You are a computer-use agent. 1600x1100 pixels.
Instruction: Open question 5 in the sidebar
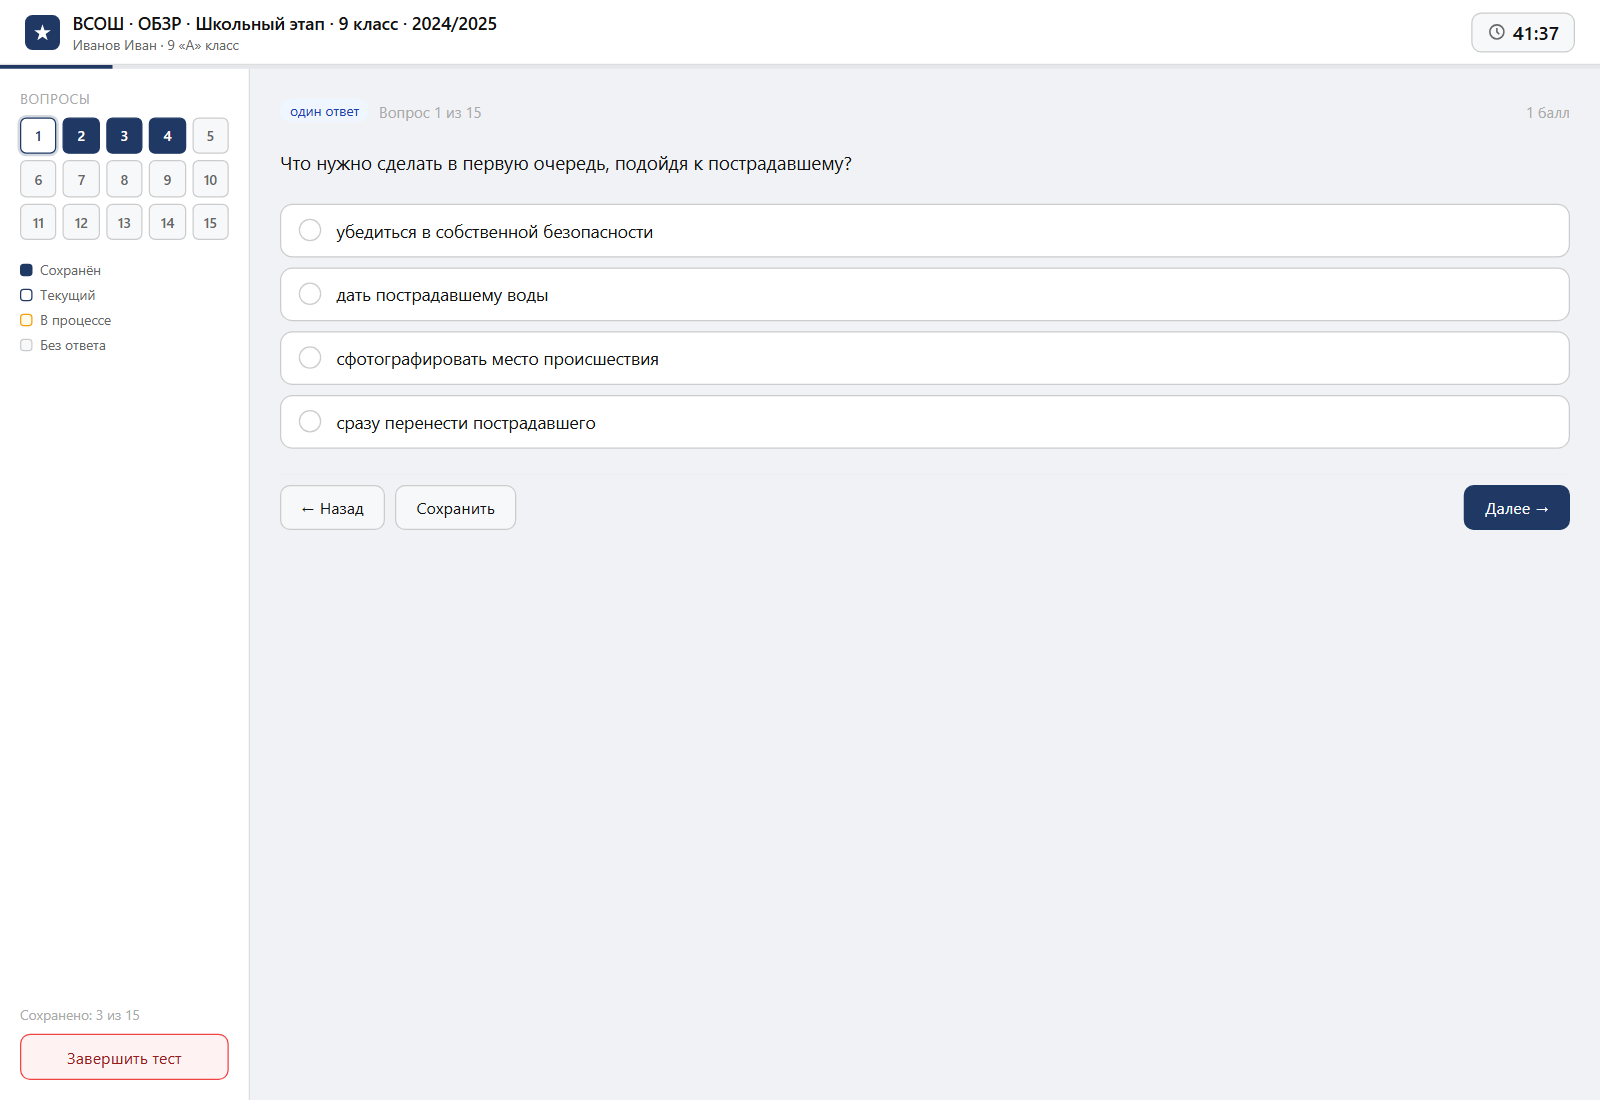click(210, 136)
